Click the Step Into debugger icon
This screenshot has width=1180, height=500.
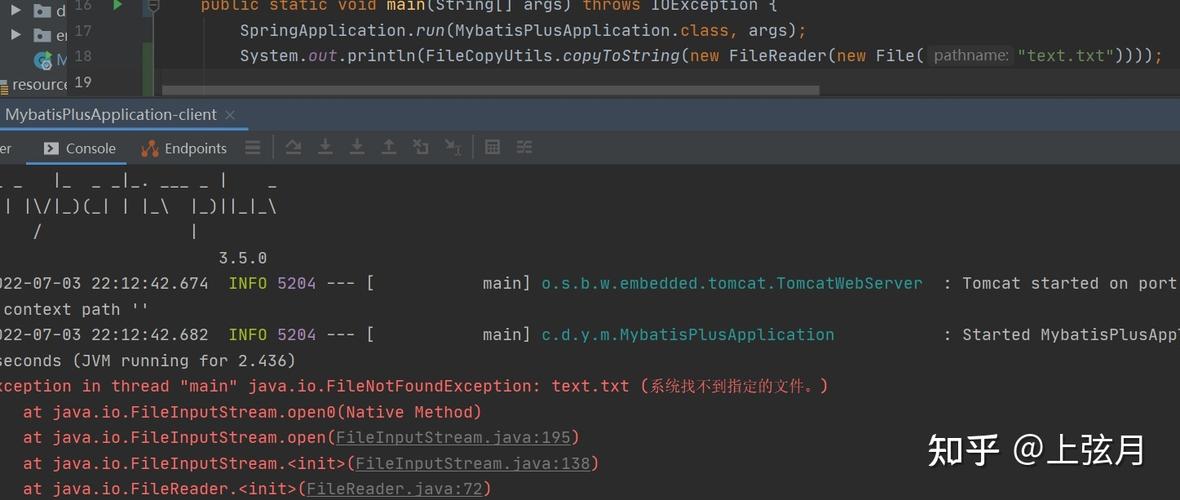coord(357,148)
